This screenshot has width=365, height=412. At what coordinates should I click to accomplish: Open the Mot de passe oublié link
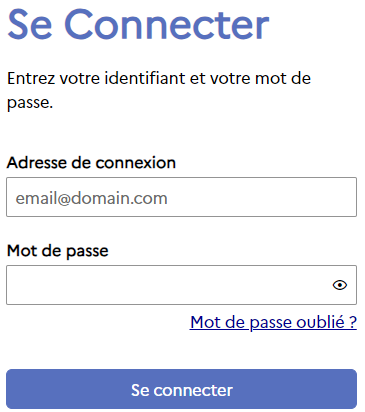(273, 322)
